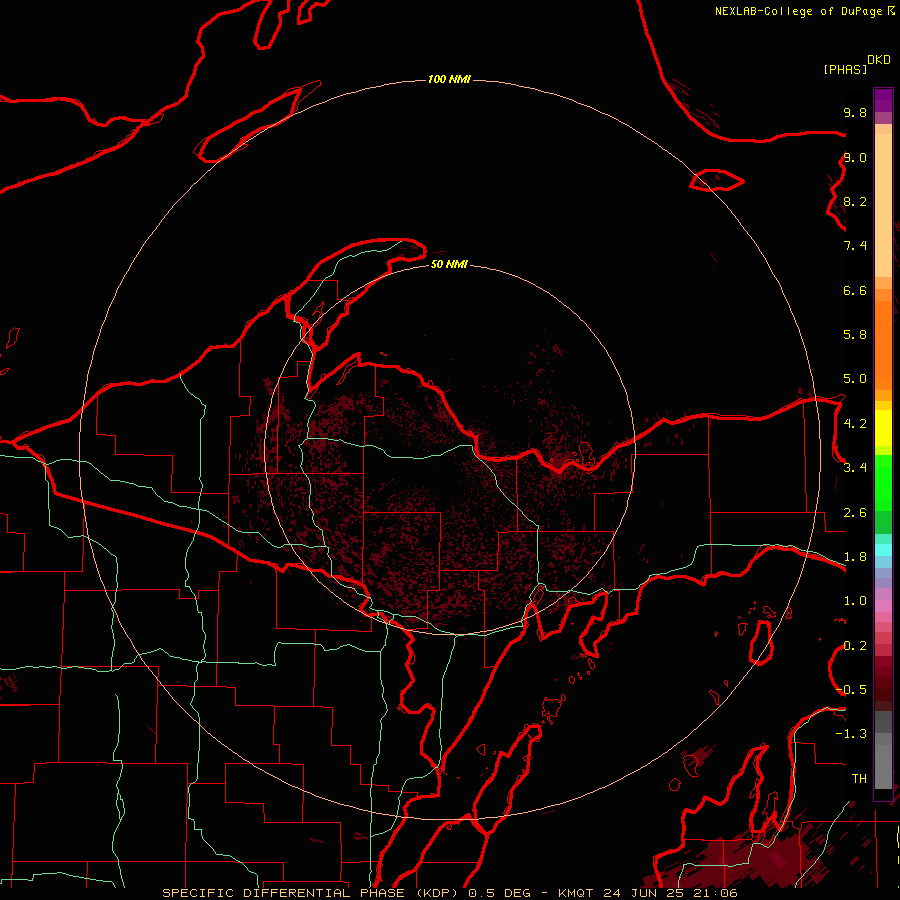Click the -1.3 value on the color scale

pyautogui.click(x=852, y=734)
